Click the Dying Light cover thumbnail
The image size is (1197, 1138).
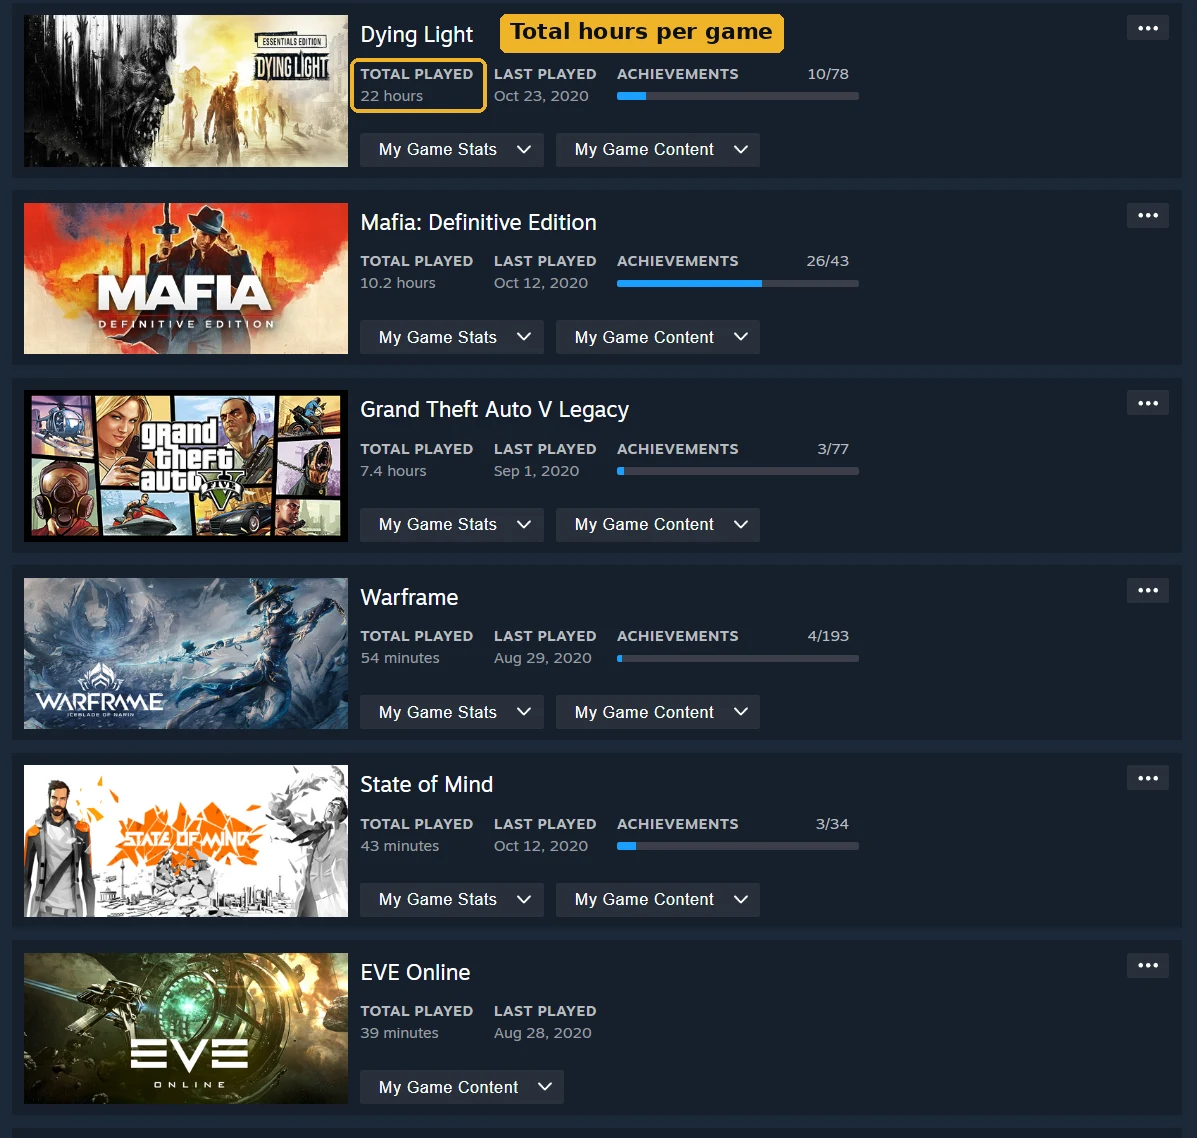pyautogui.click(x=186, y=91)
